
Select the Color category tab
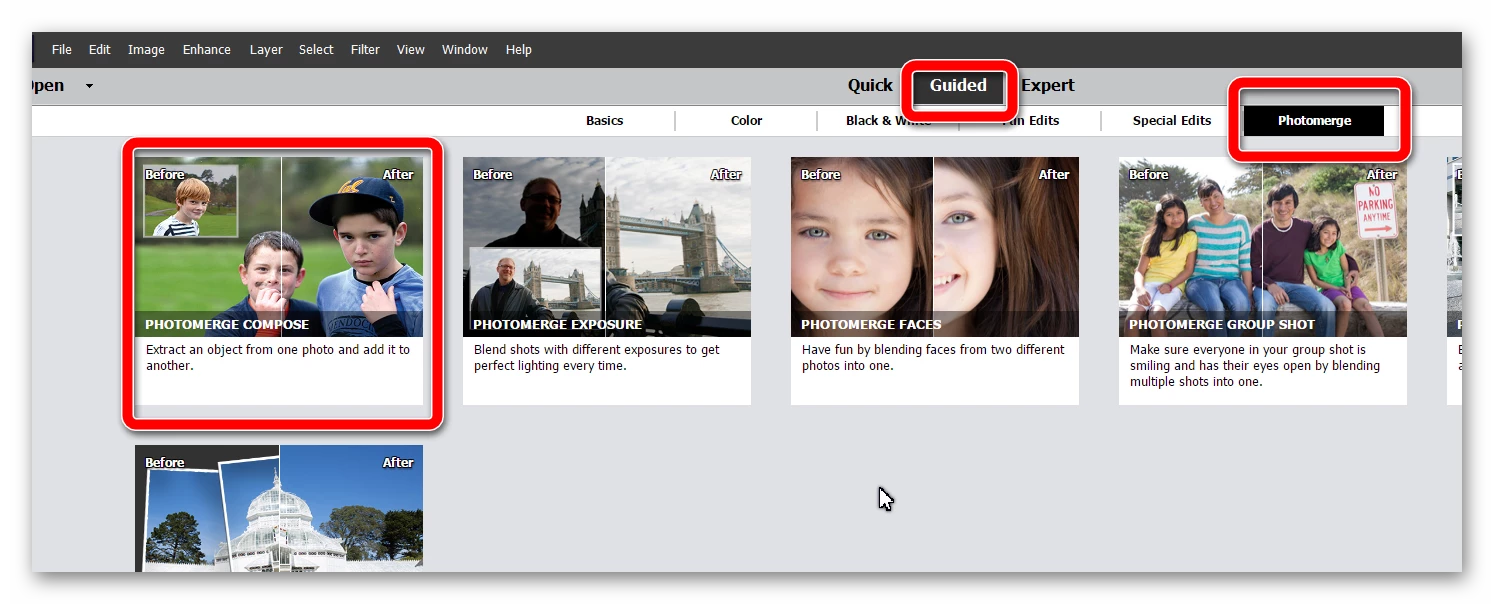coord(747,121)
